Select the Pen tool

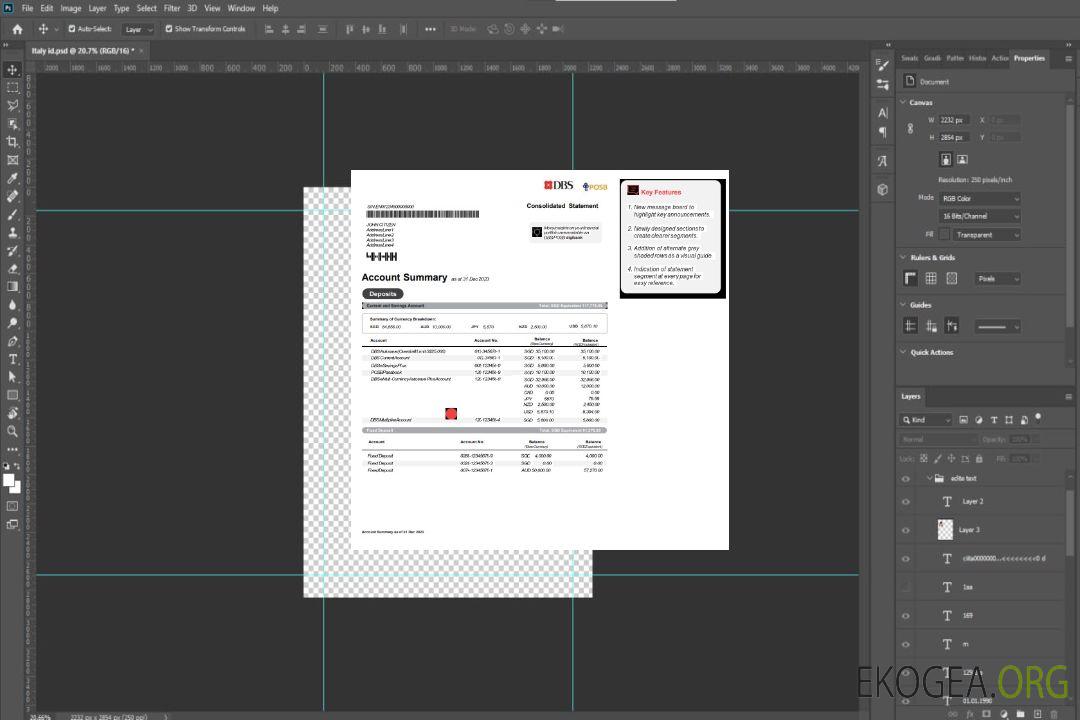click(x=12, y=341)
